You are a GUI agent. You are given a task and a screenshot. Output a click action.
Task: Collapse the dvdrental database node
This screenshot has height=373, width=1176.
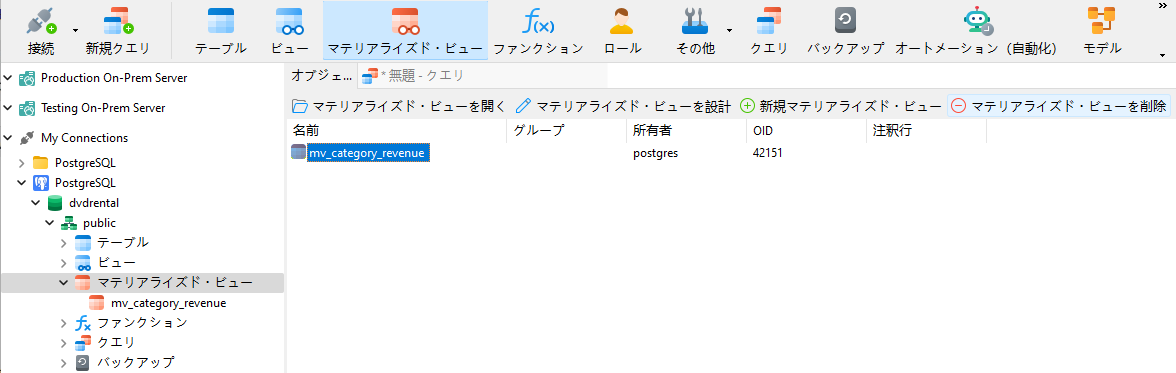[x=36, y=203]
